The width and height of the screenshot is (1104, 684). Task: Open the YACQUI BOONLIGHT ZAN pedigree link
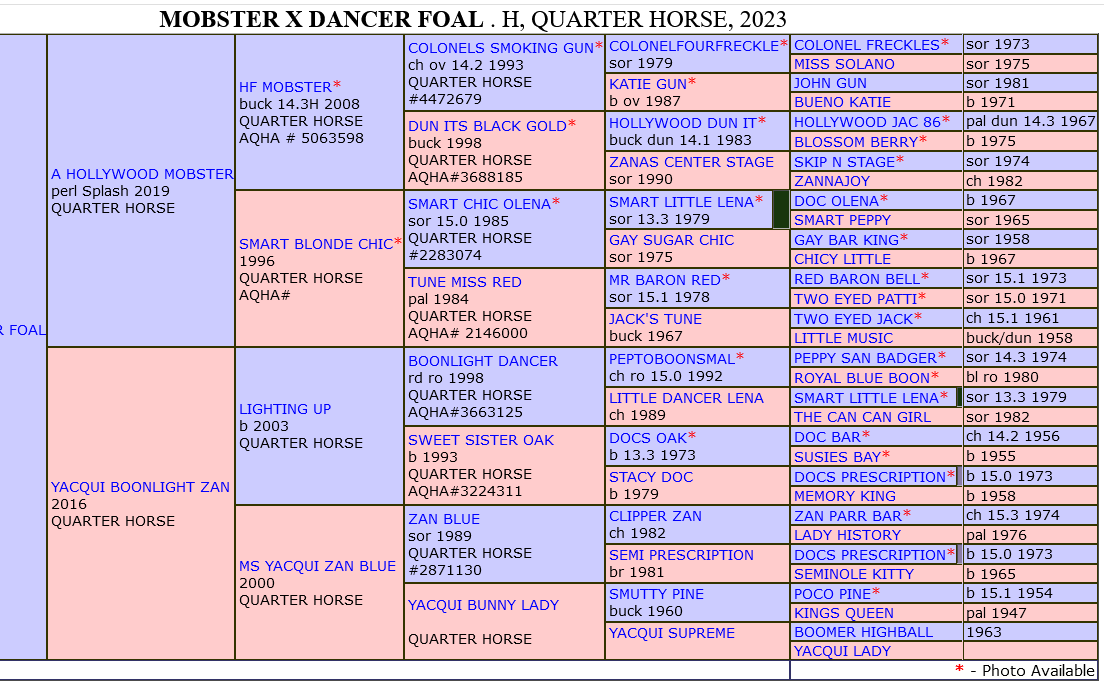(x=140, y=487)
